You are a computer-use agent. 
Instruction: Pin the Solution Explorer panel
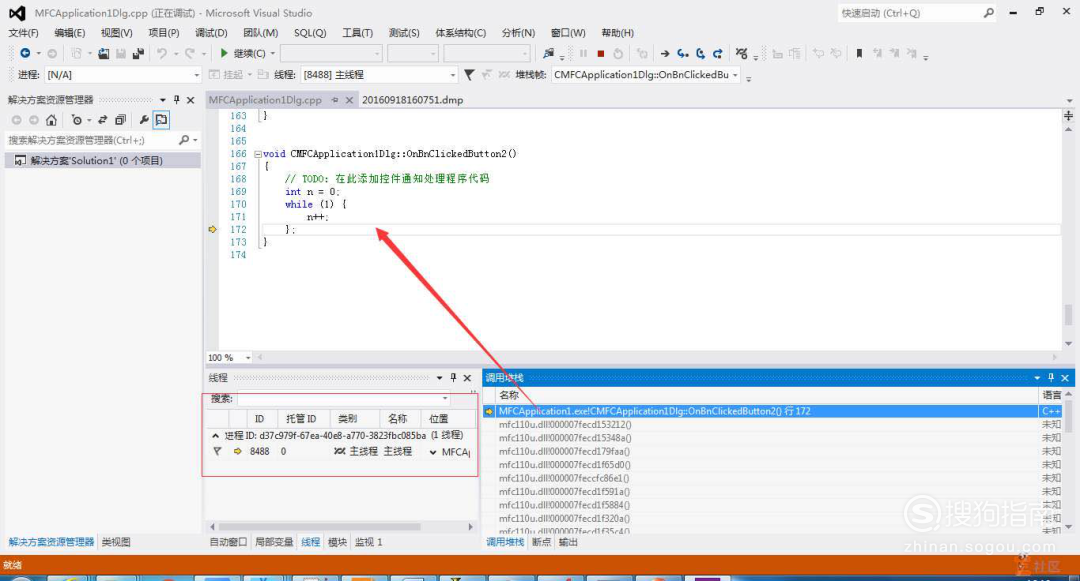click(176, 100)
